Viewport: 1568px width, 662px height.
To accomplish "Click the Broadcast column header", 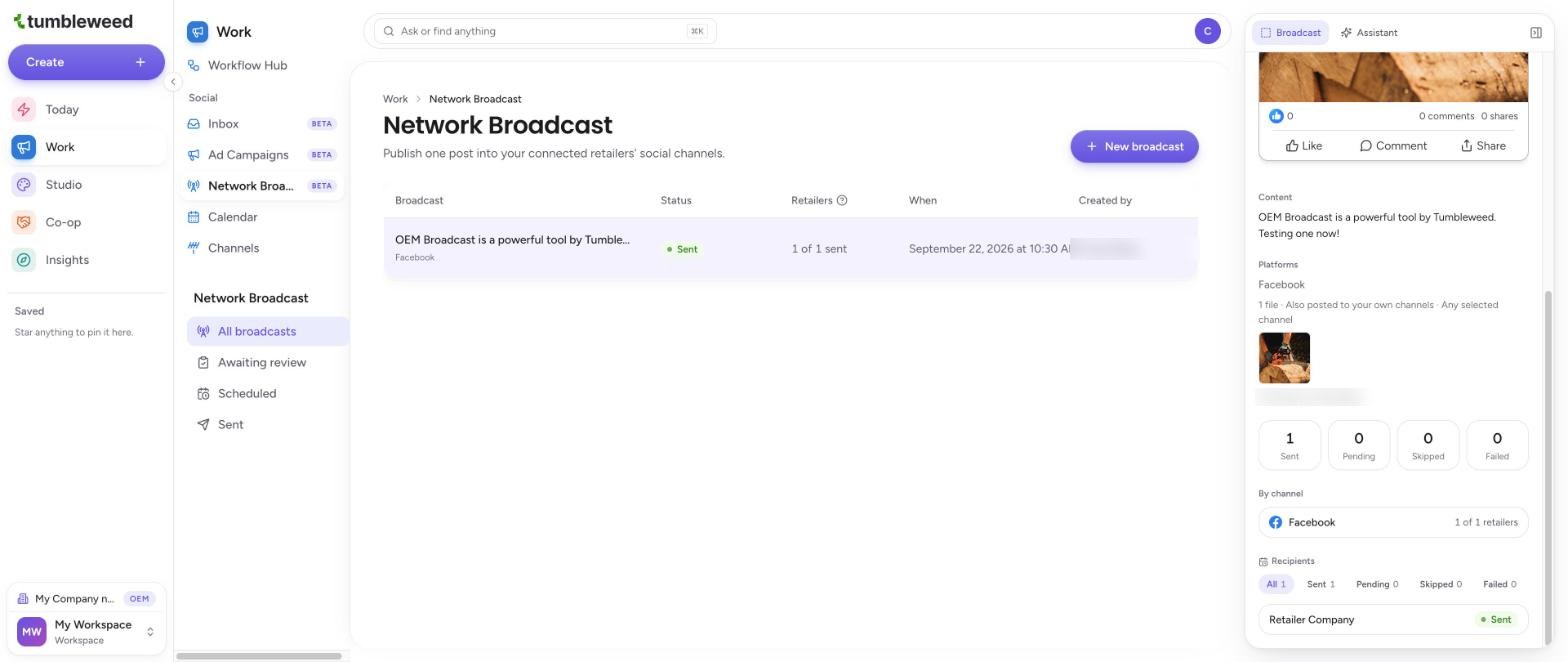I will pos(419,200).
